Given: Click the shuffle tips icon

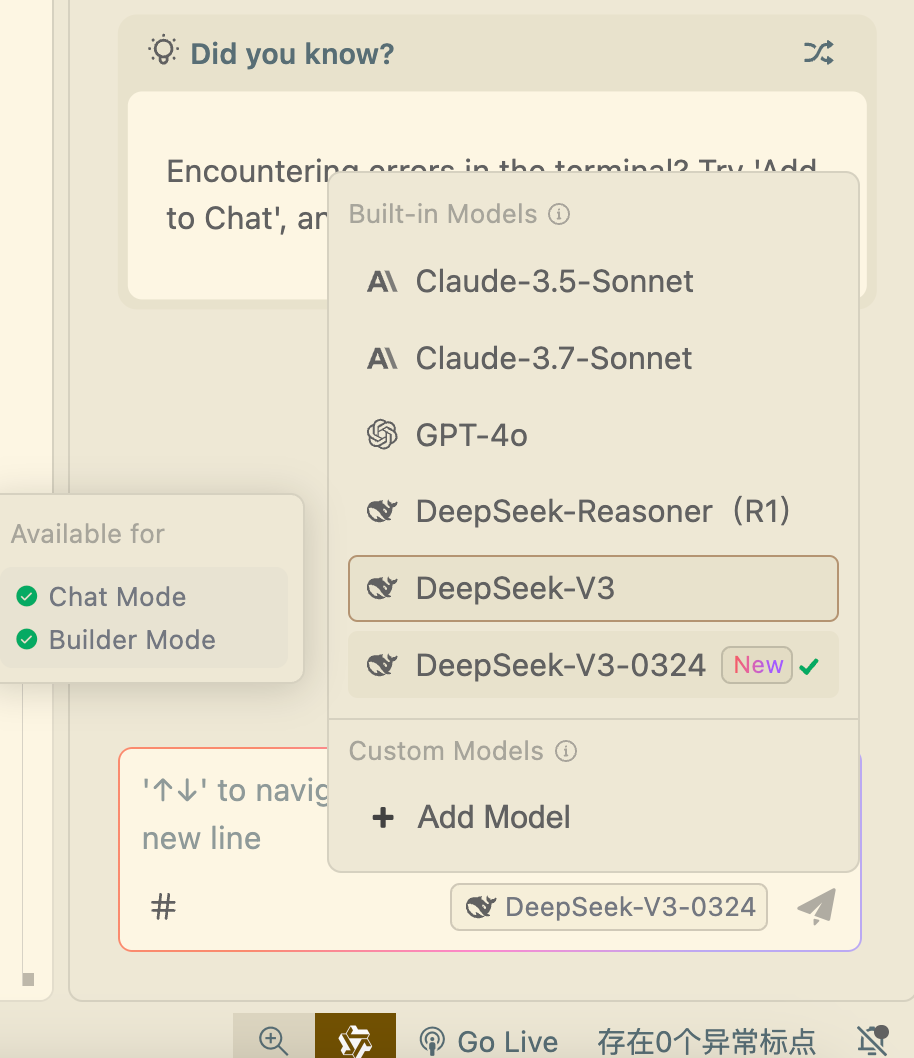Looking at the screenshot, I should point(818,53).
